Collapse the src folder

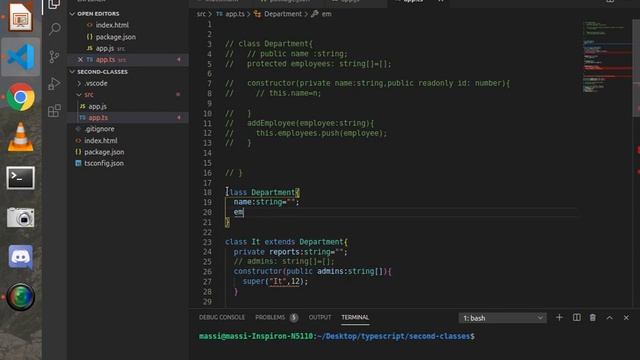[x=89, y=95]
